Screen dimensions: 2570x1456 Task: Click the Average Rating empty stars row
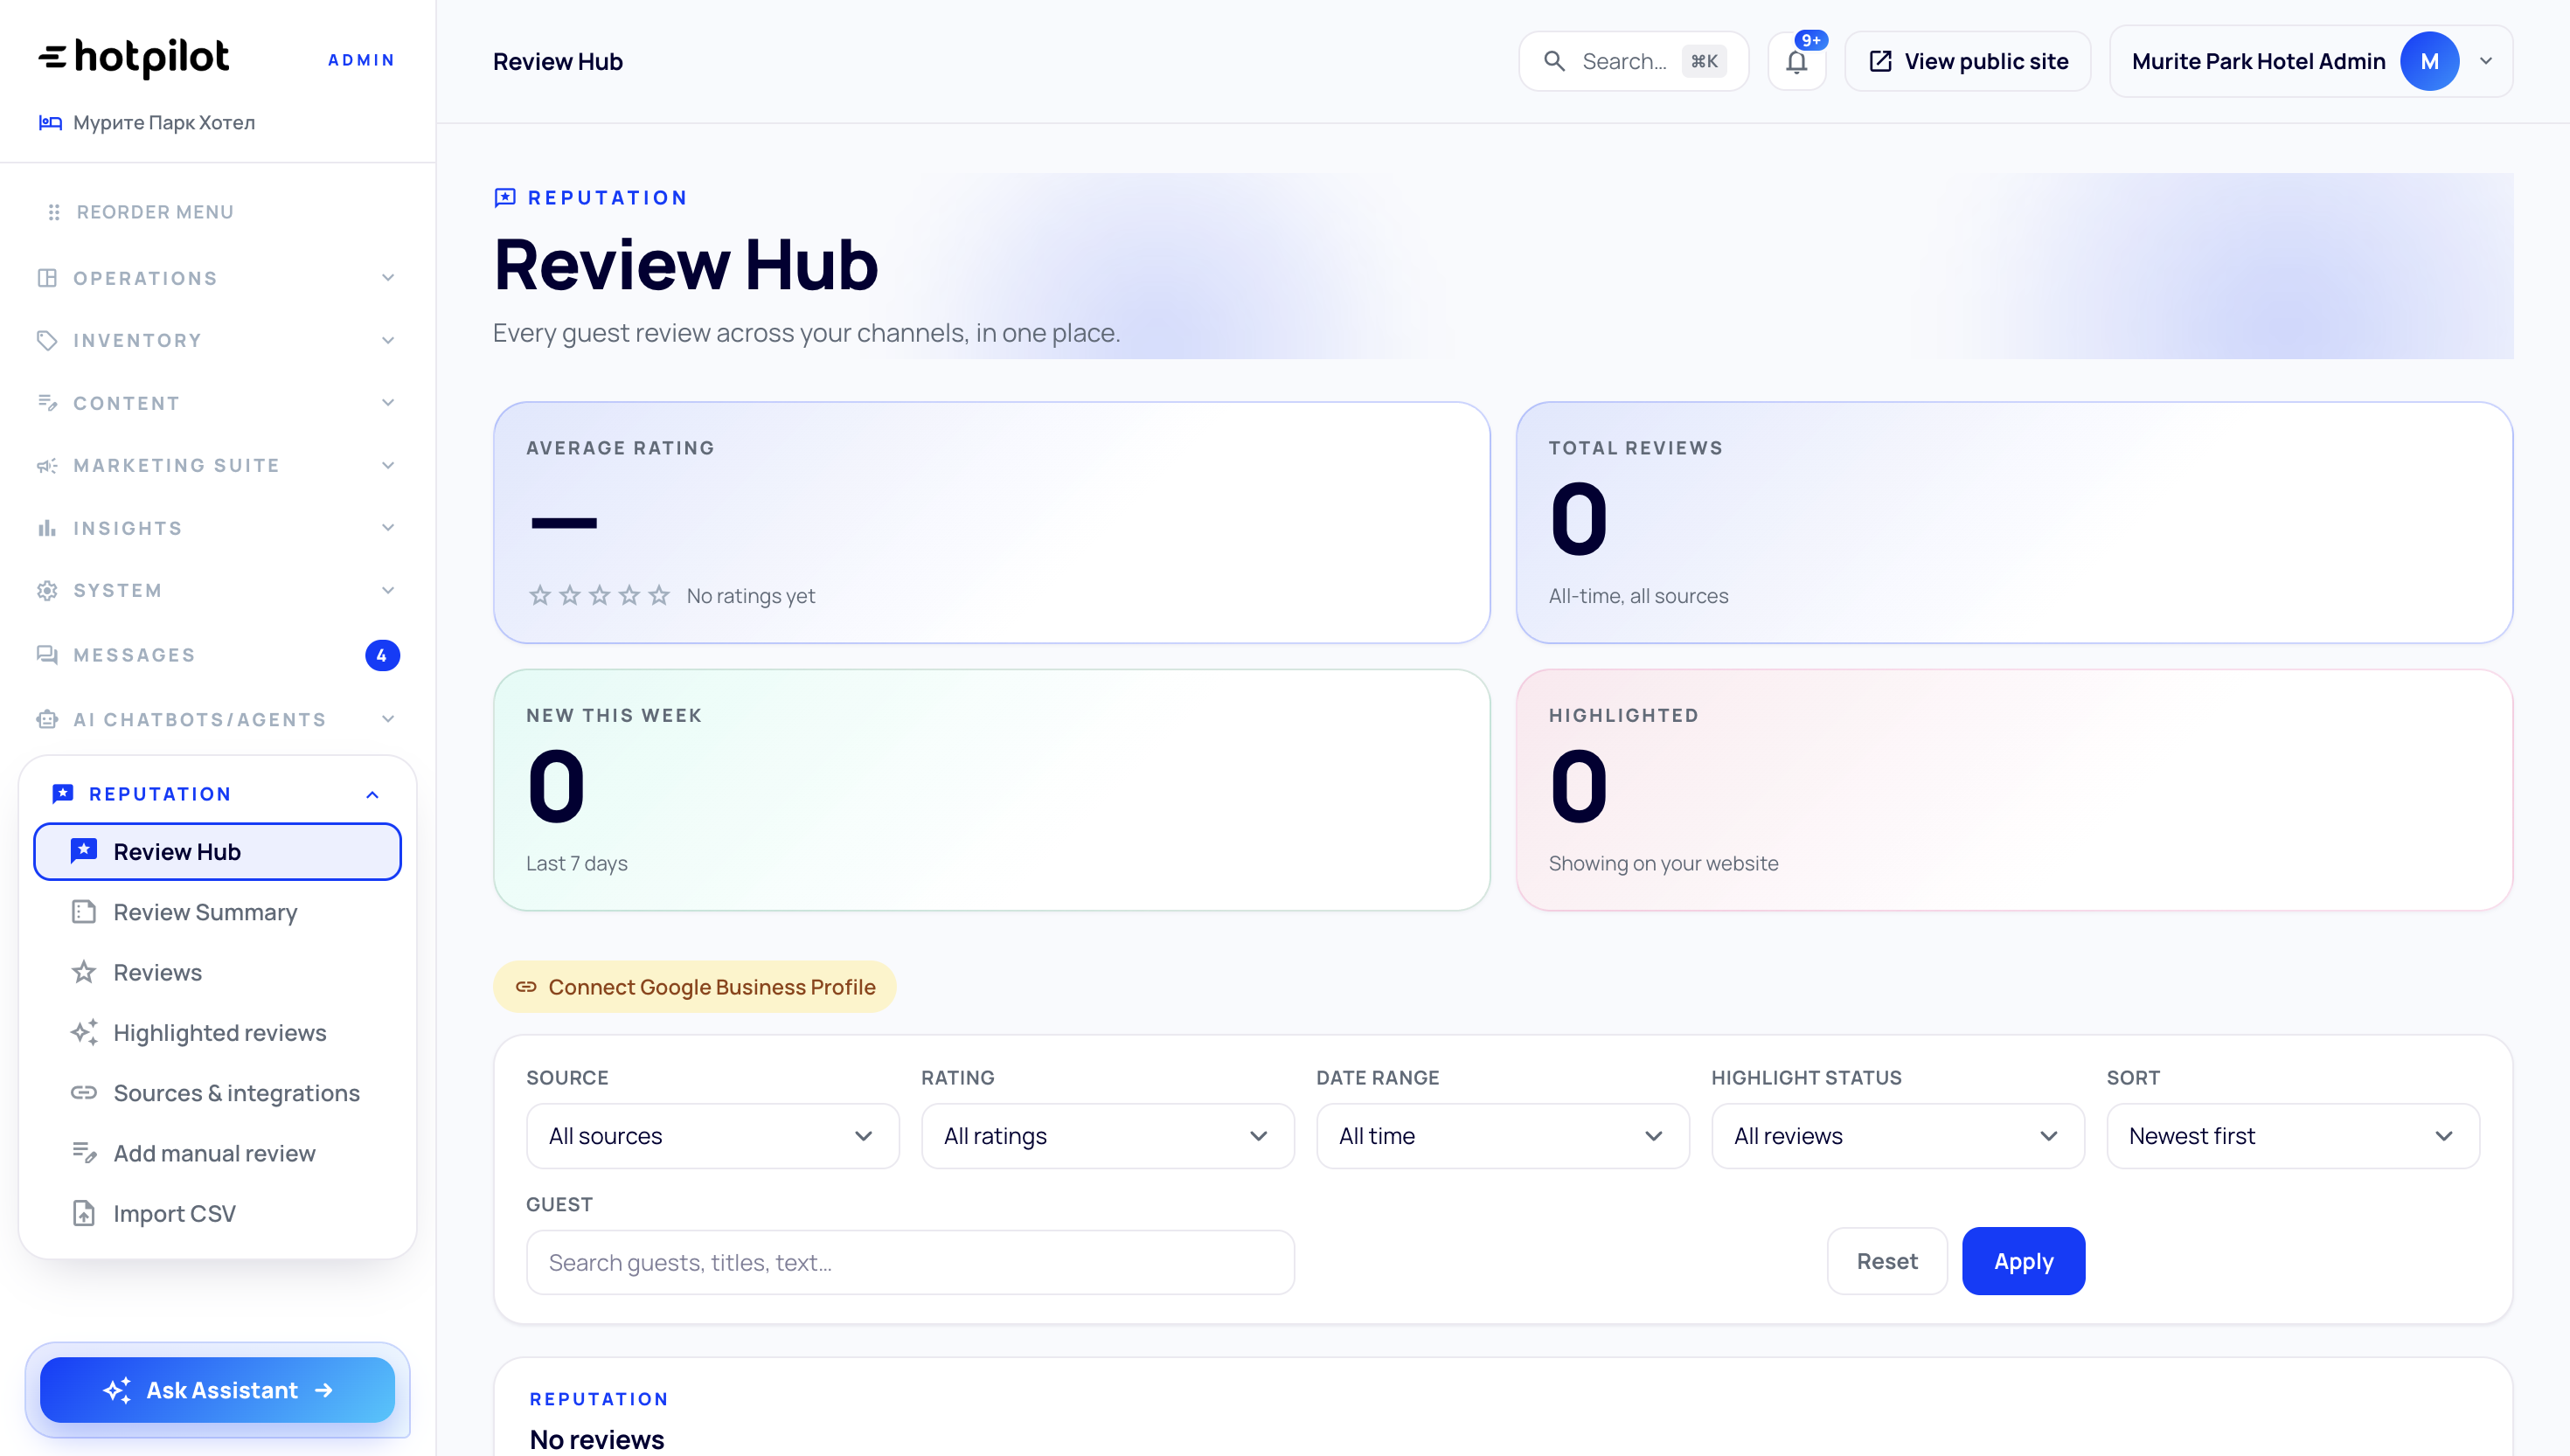tap(599, 596)
